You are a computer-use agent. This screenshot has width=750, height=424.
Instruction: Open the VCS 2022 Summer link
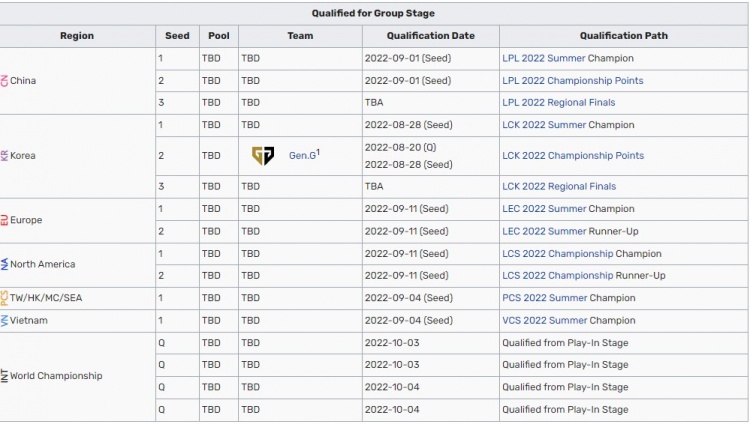click(x=544, y=321)
